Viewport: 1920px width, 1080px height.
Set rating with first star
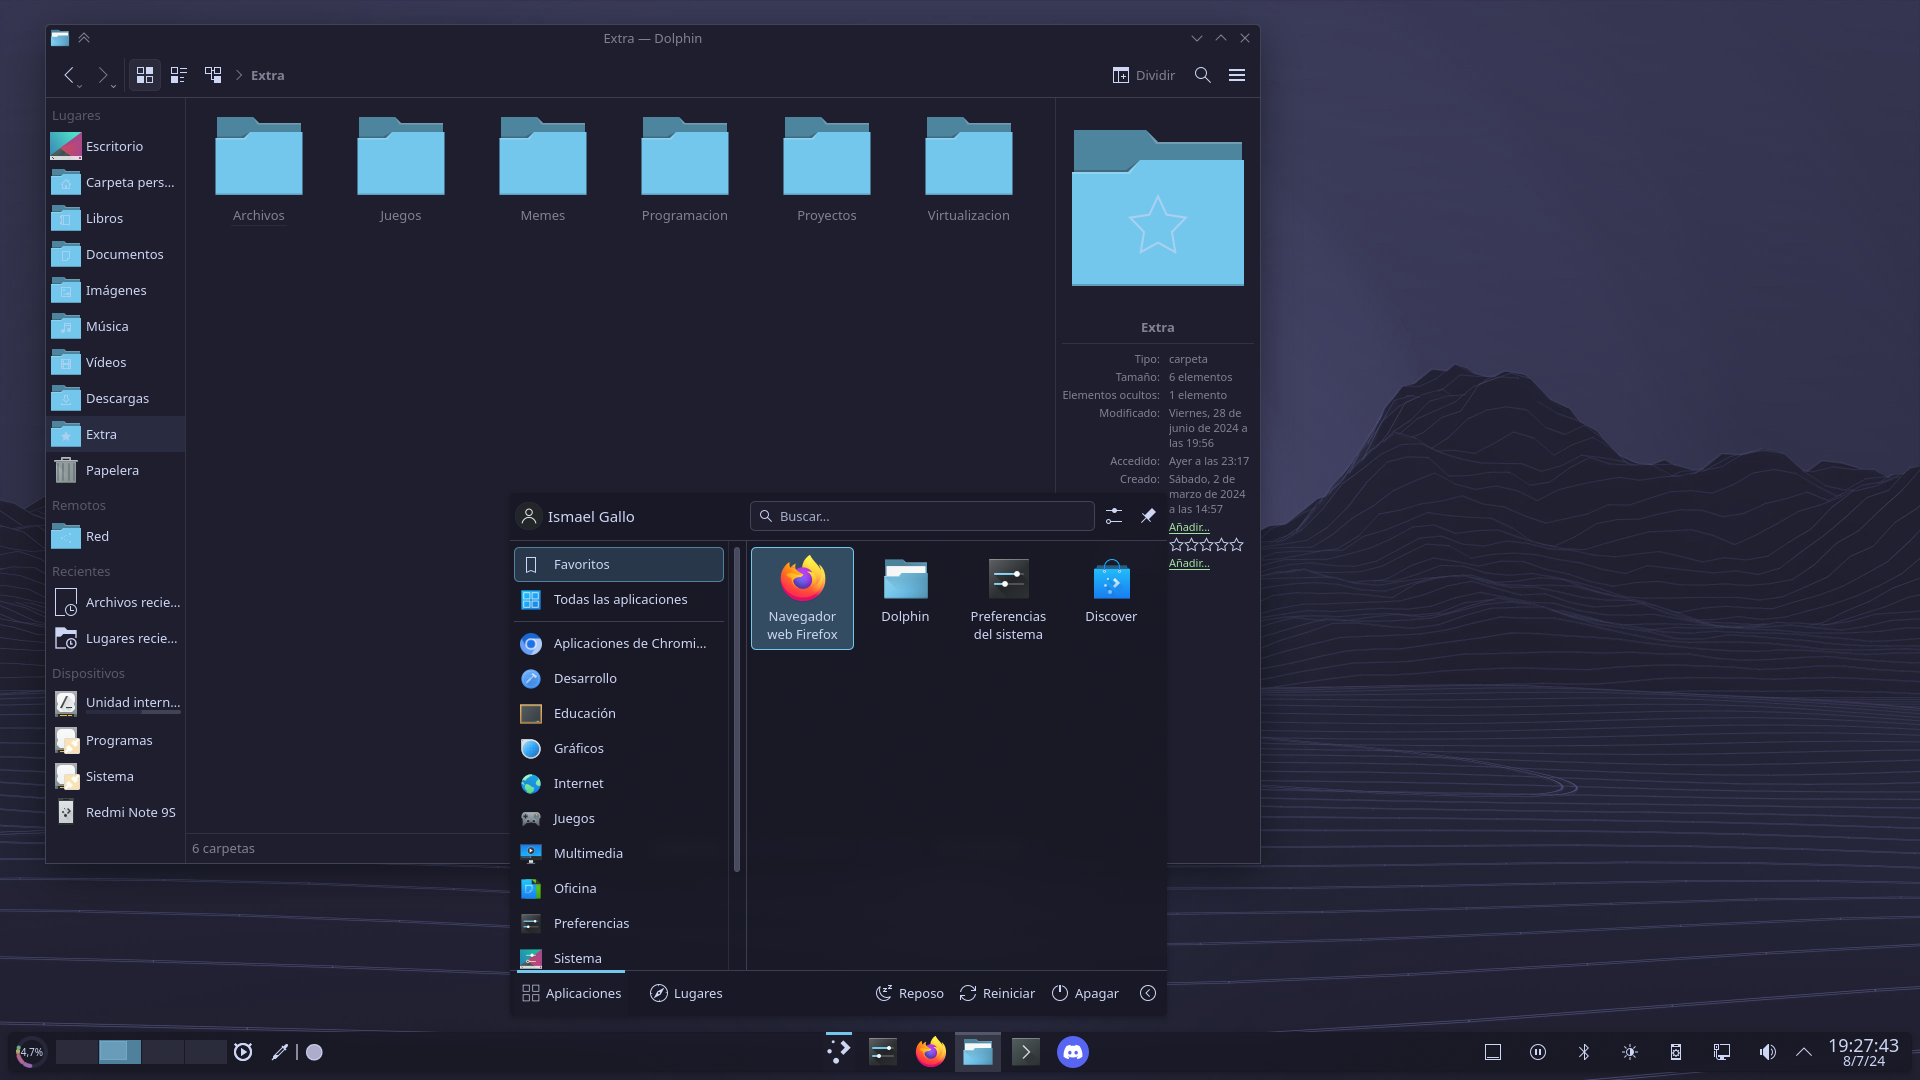(x=1176, y=545)
